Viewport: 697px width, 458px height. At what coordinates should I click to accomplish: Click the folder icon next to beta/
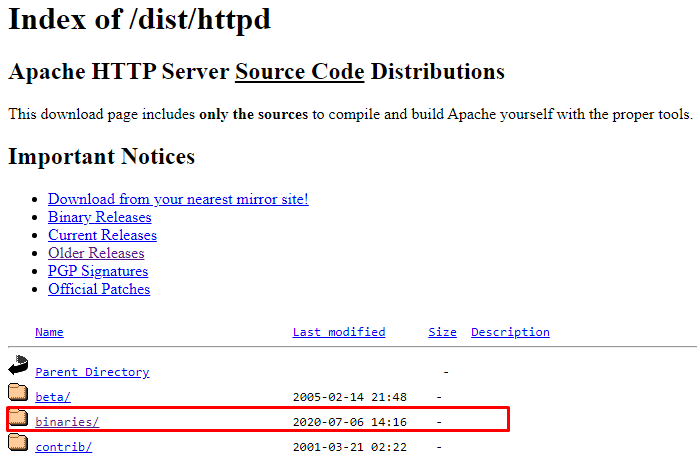18,392
